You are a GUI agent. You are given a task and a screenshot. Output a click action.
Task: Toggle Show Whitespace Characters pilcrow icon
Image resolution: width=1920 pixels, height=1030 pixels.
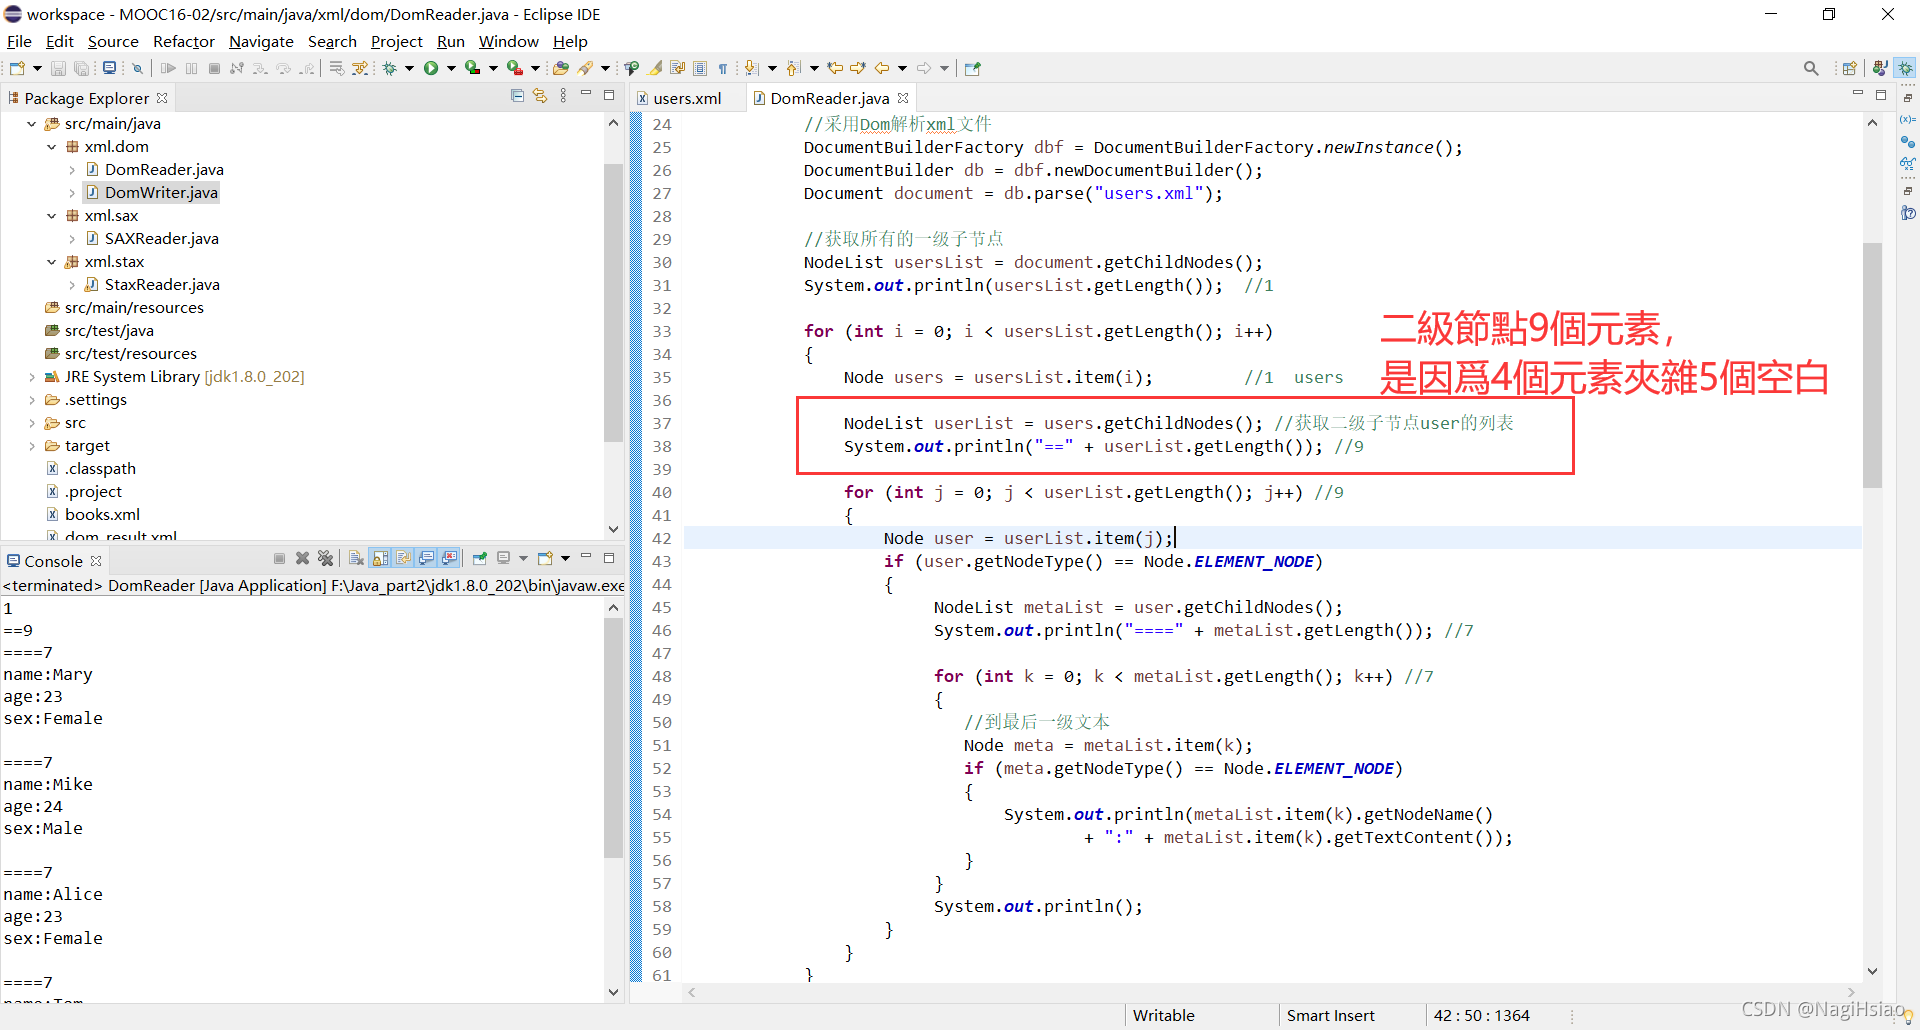click(723, 68)
